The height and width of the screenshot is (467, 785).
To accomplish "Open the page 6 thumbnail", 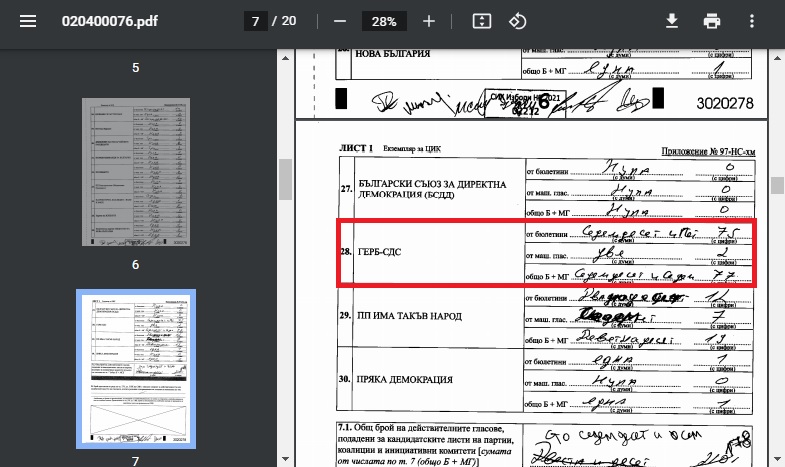I will click(x=136, y=172).
